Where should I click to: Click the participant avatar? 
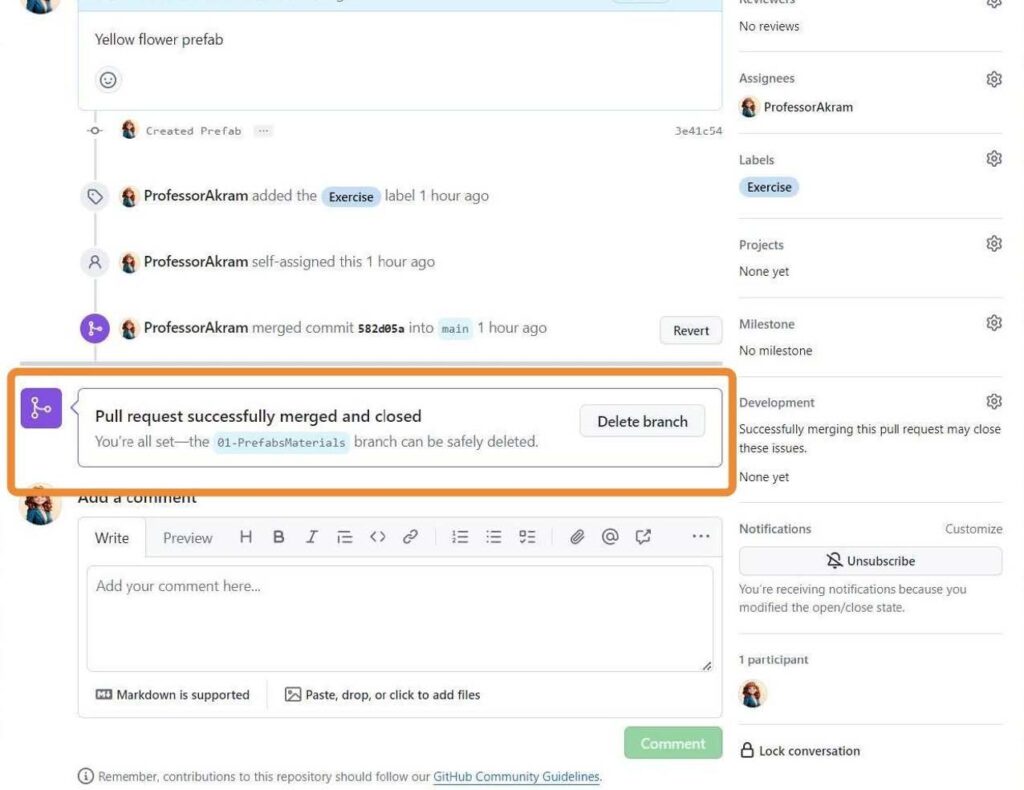pos(752,693)
